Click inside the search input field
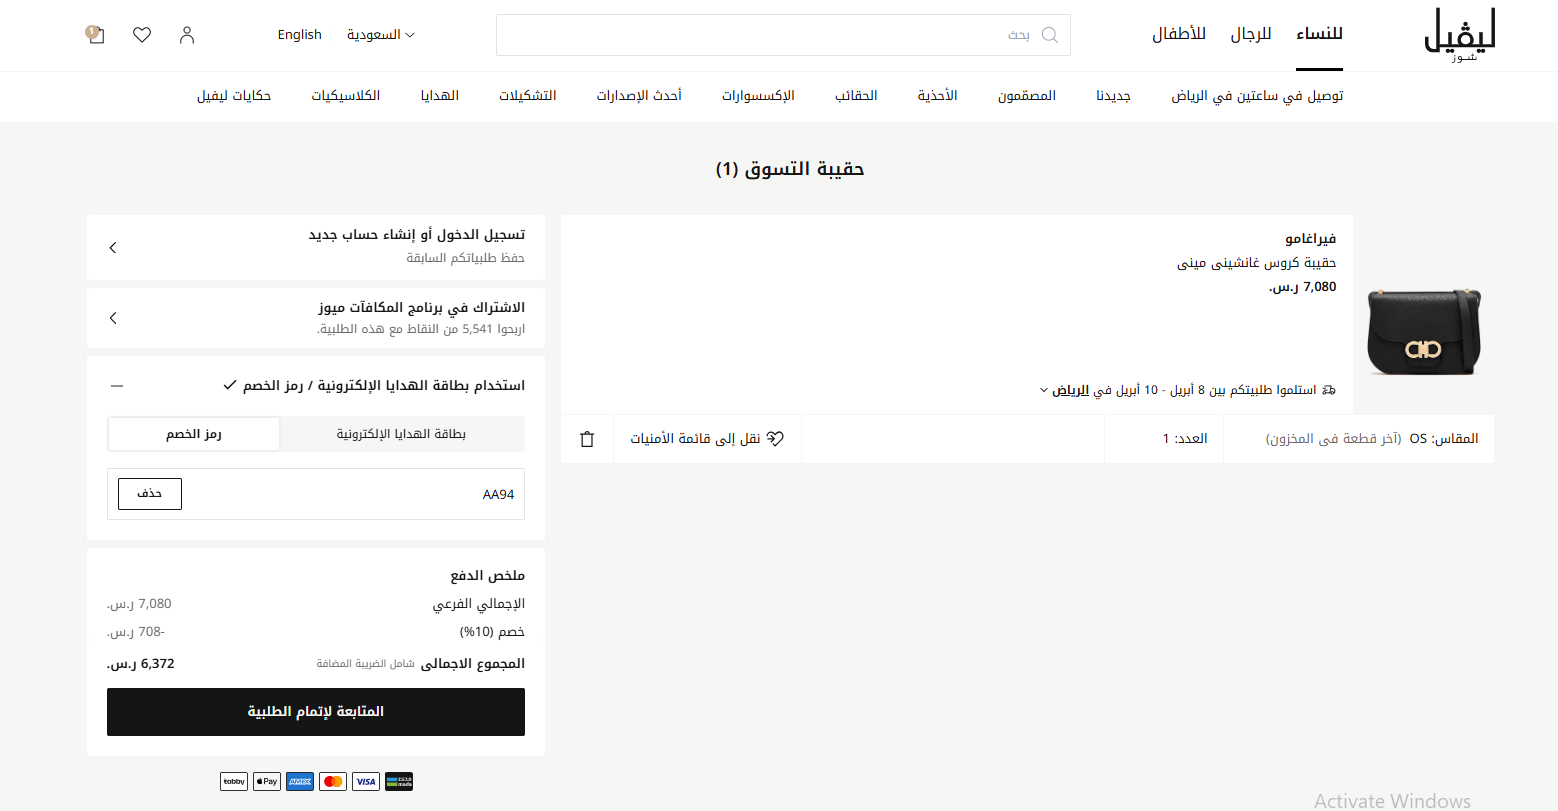The width and height of the screenshot is (1558, 811). [780, 34]
